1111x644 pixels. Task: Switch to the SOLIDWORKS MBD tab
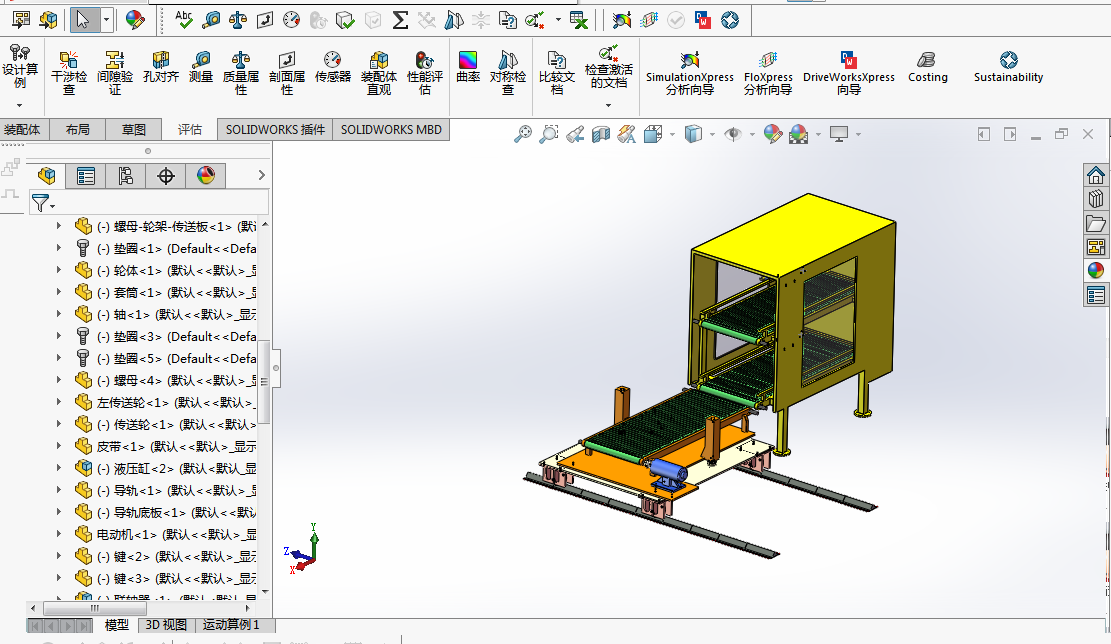coord(391,130)
